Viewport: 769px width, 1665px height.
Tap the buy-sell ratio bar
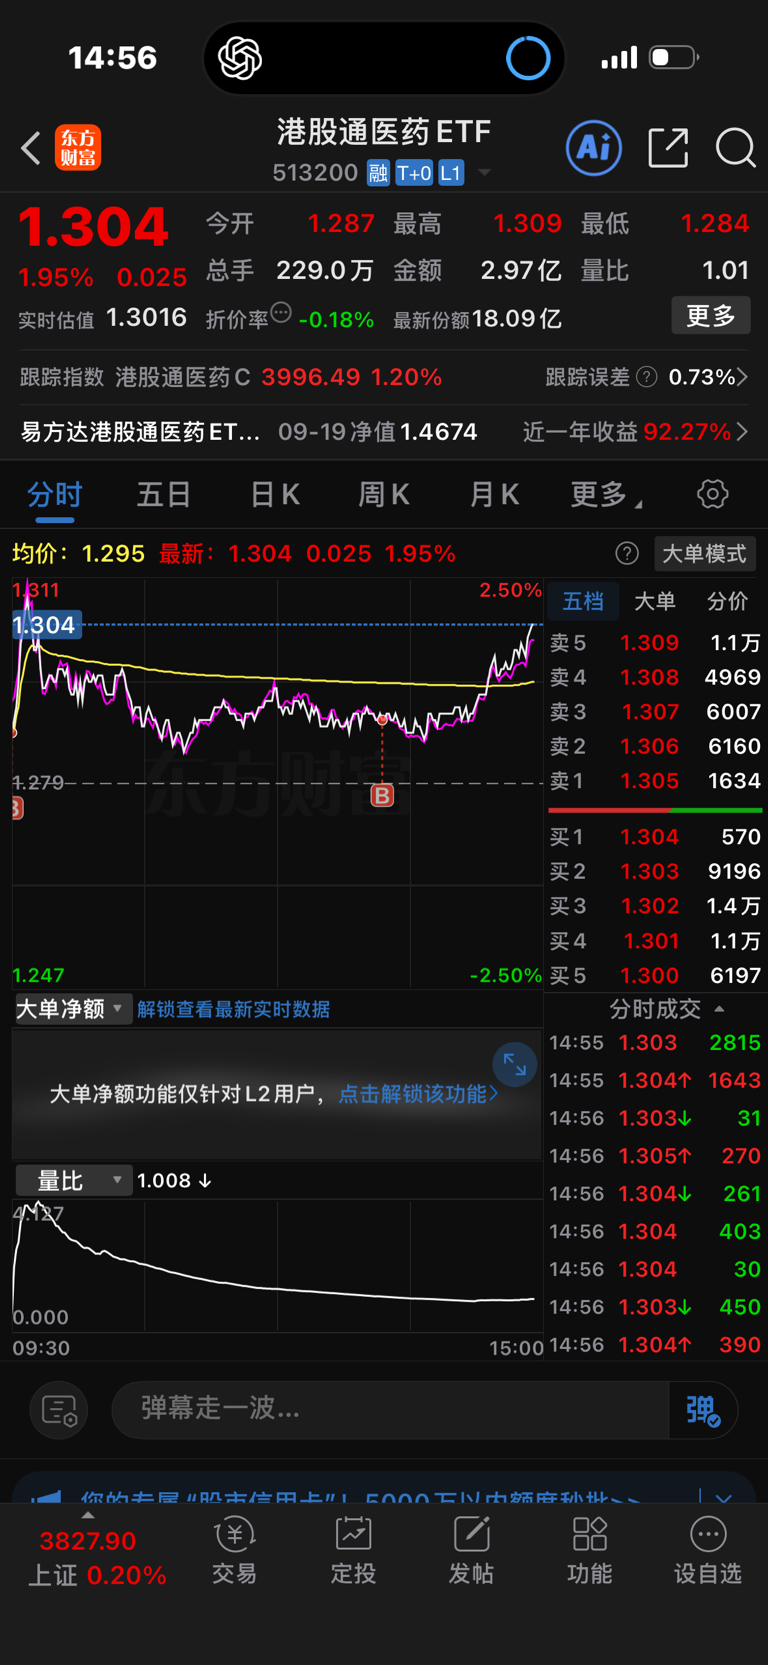(655, 810)
